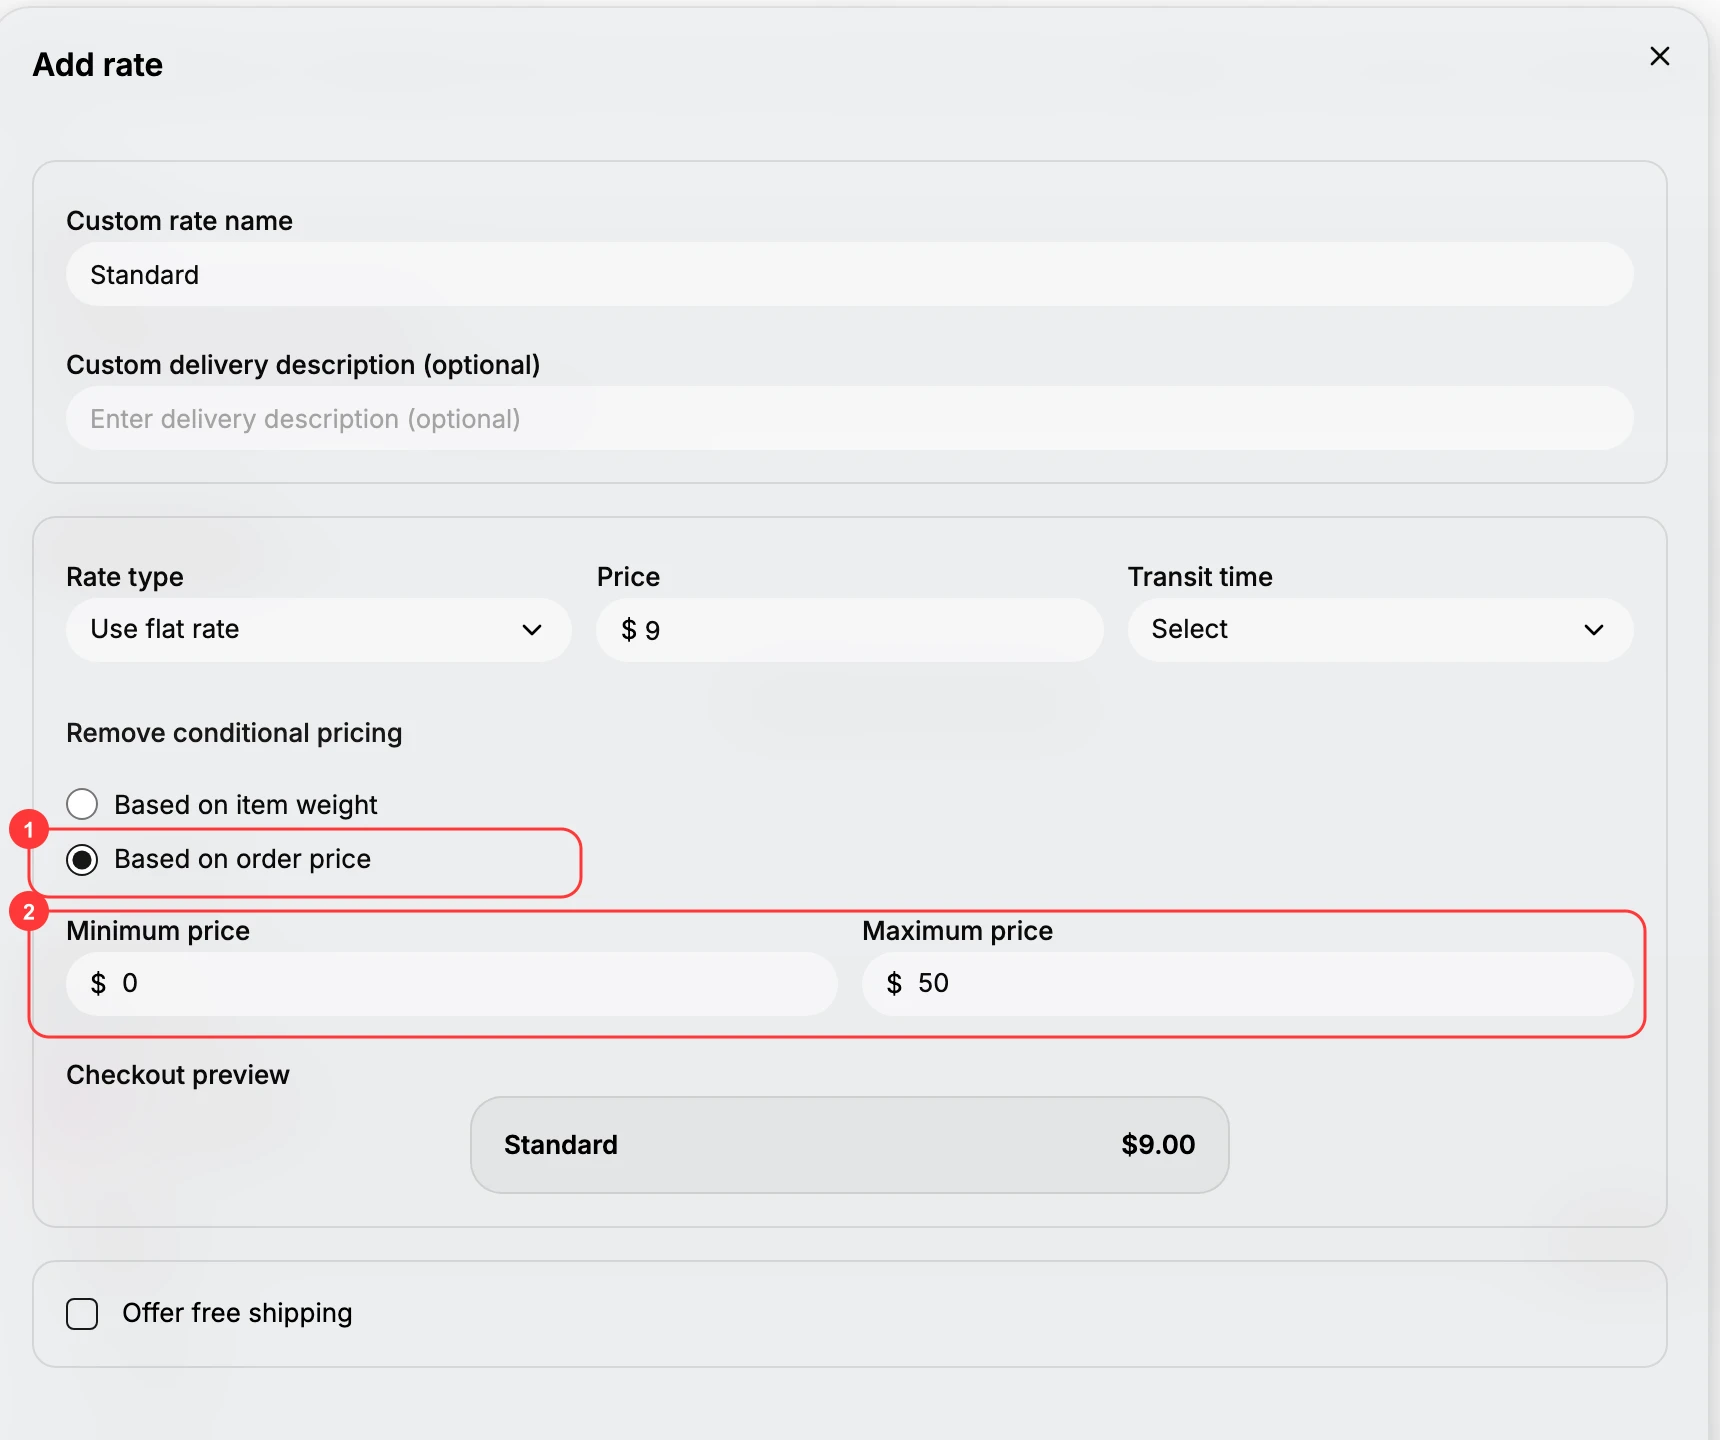Click the Rate type label
Screen dimensions: 1720x1440
click(125, 577)
